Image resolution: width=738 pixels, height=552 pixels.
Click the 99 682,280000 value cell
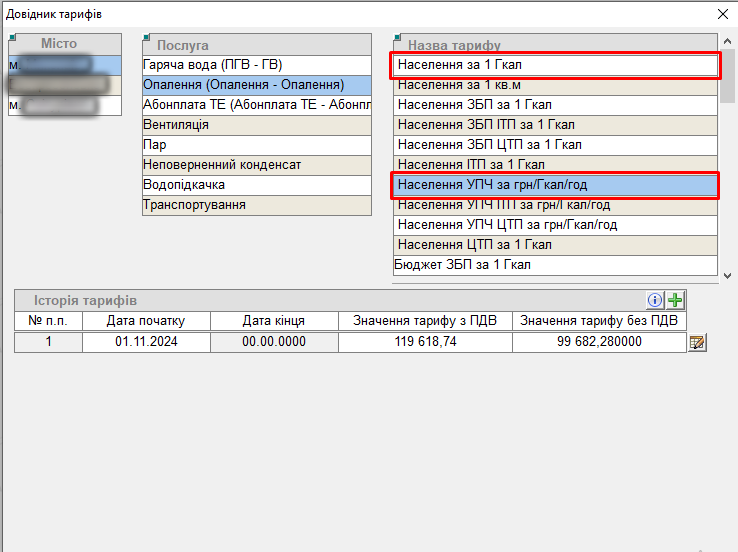(x=599, y=343)
